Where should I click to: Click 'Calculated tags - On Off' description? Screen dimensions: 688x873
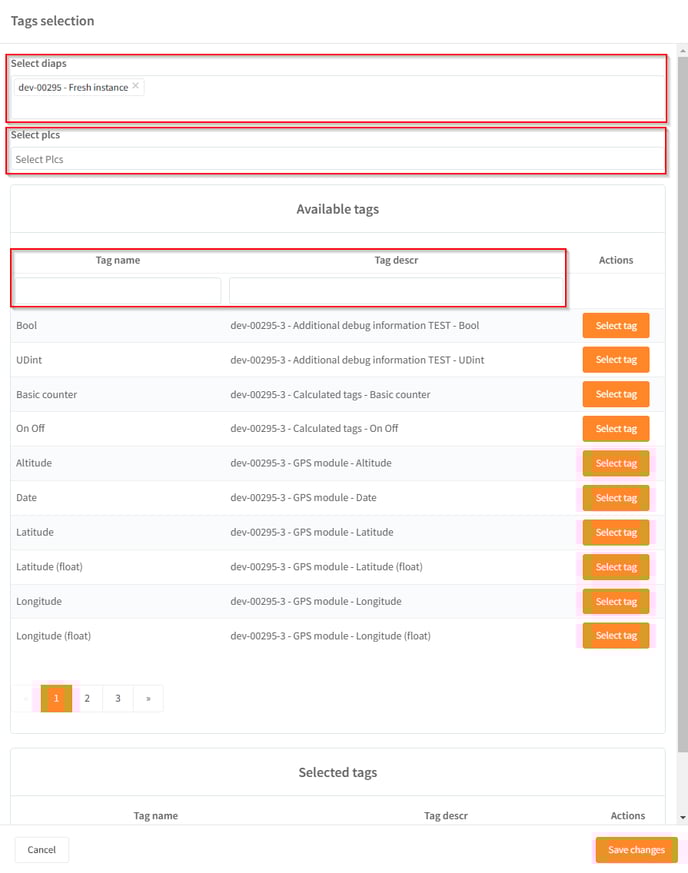[x=314, y=429]
